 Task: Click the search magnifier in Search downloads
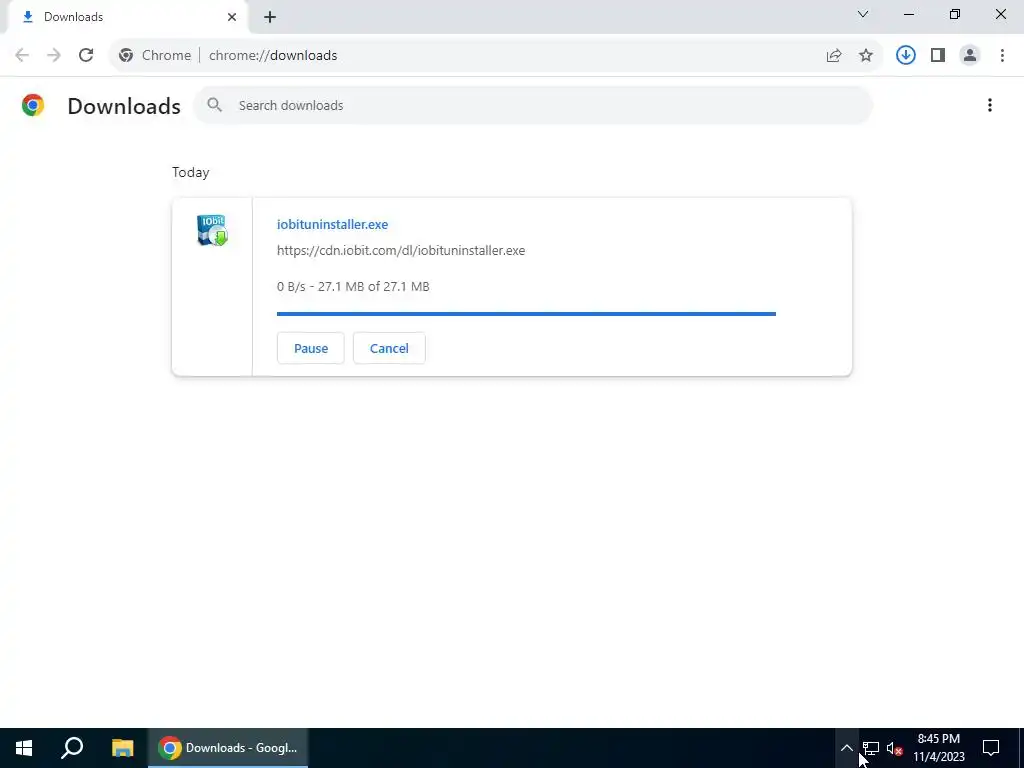(x=215, y=105)
